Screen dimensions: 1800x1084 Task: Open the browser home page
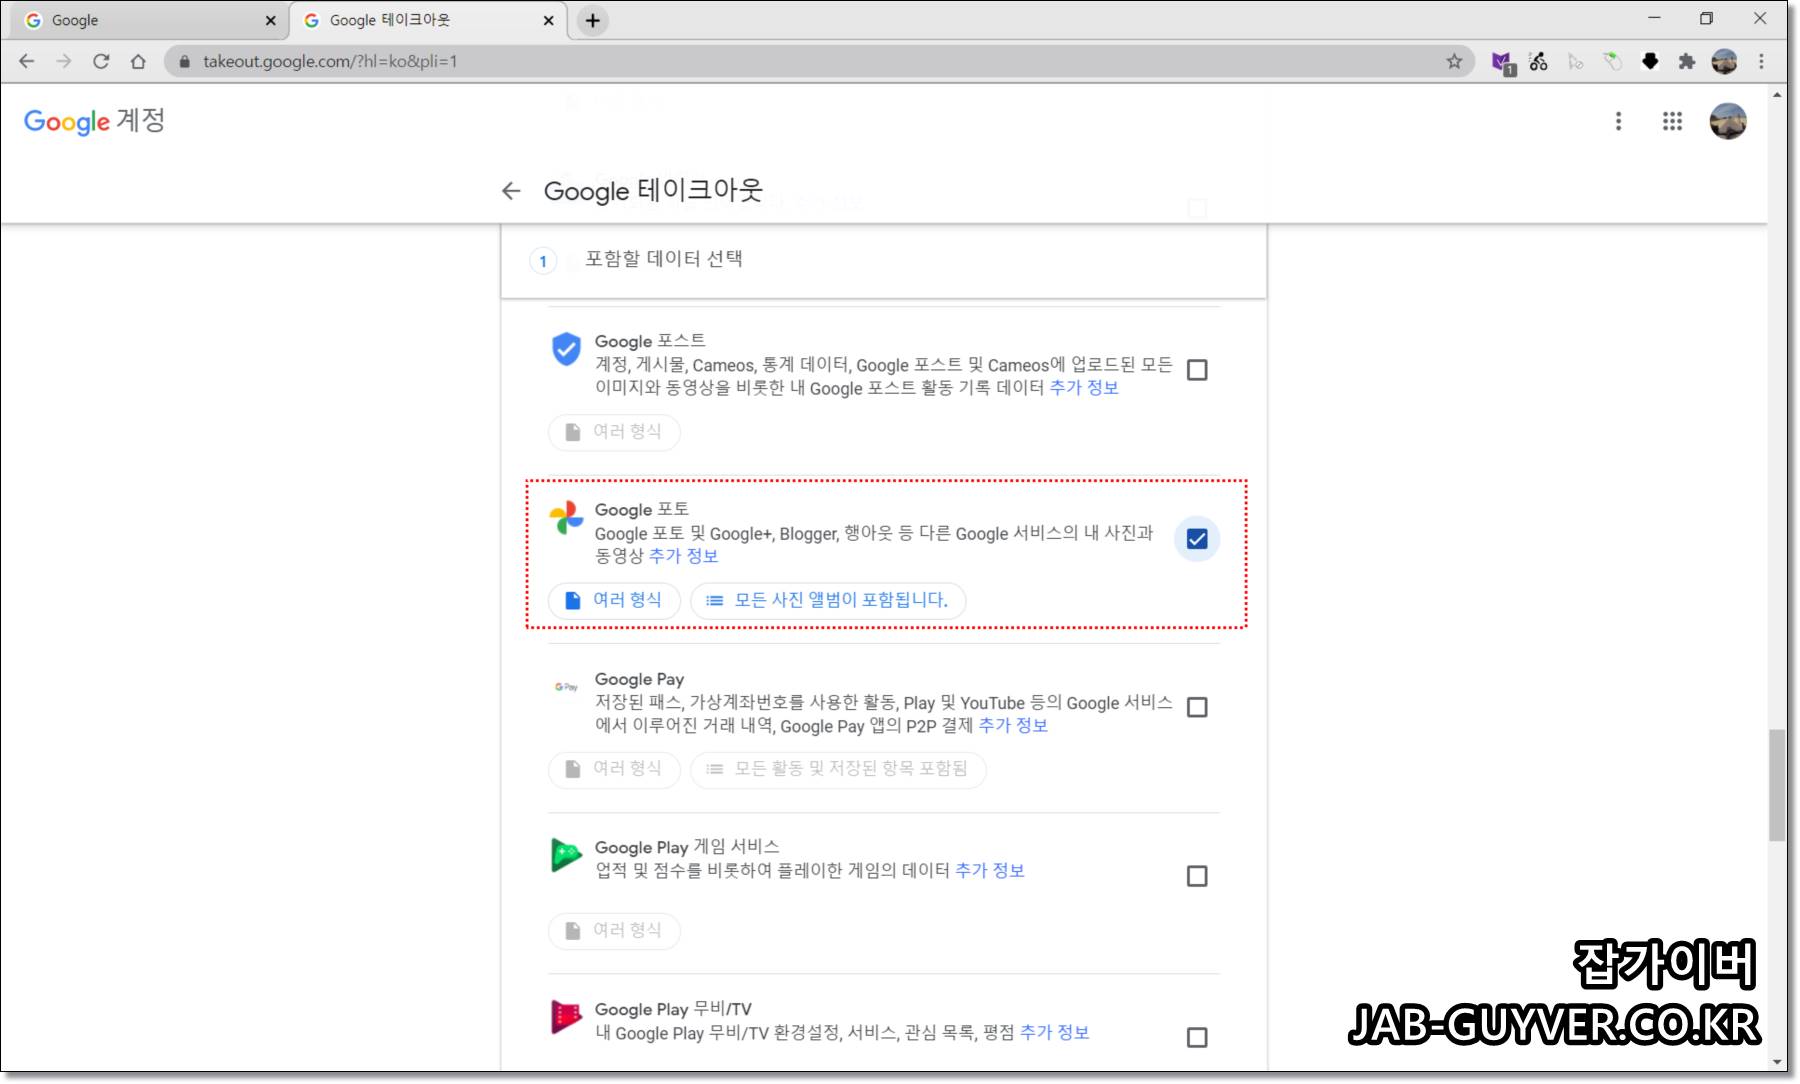138,61
